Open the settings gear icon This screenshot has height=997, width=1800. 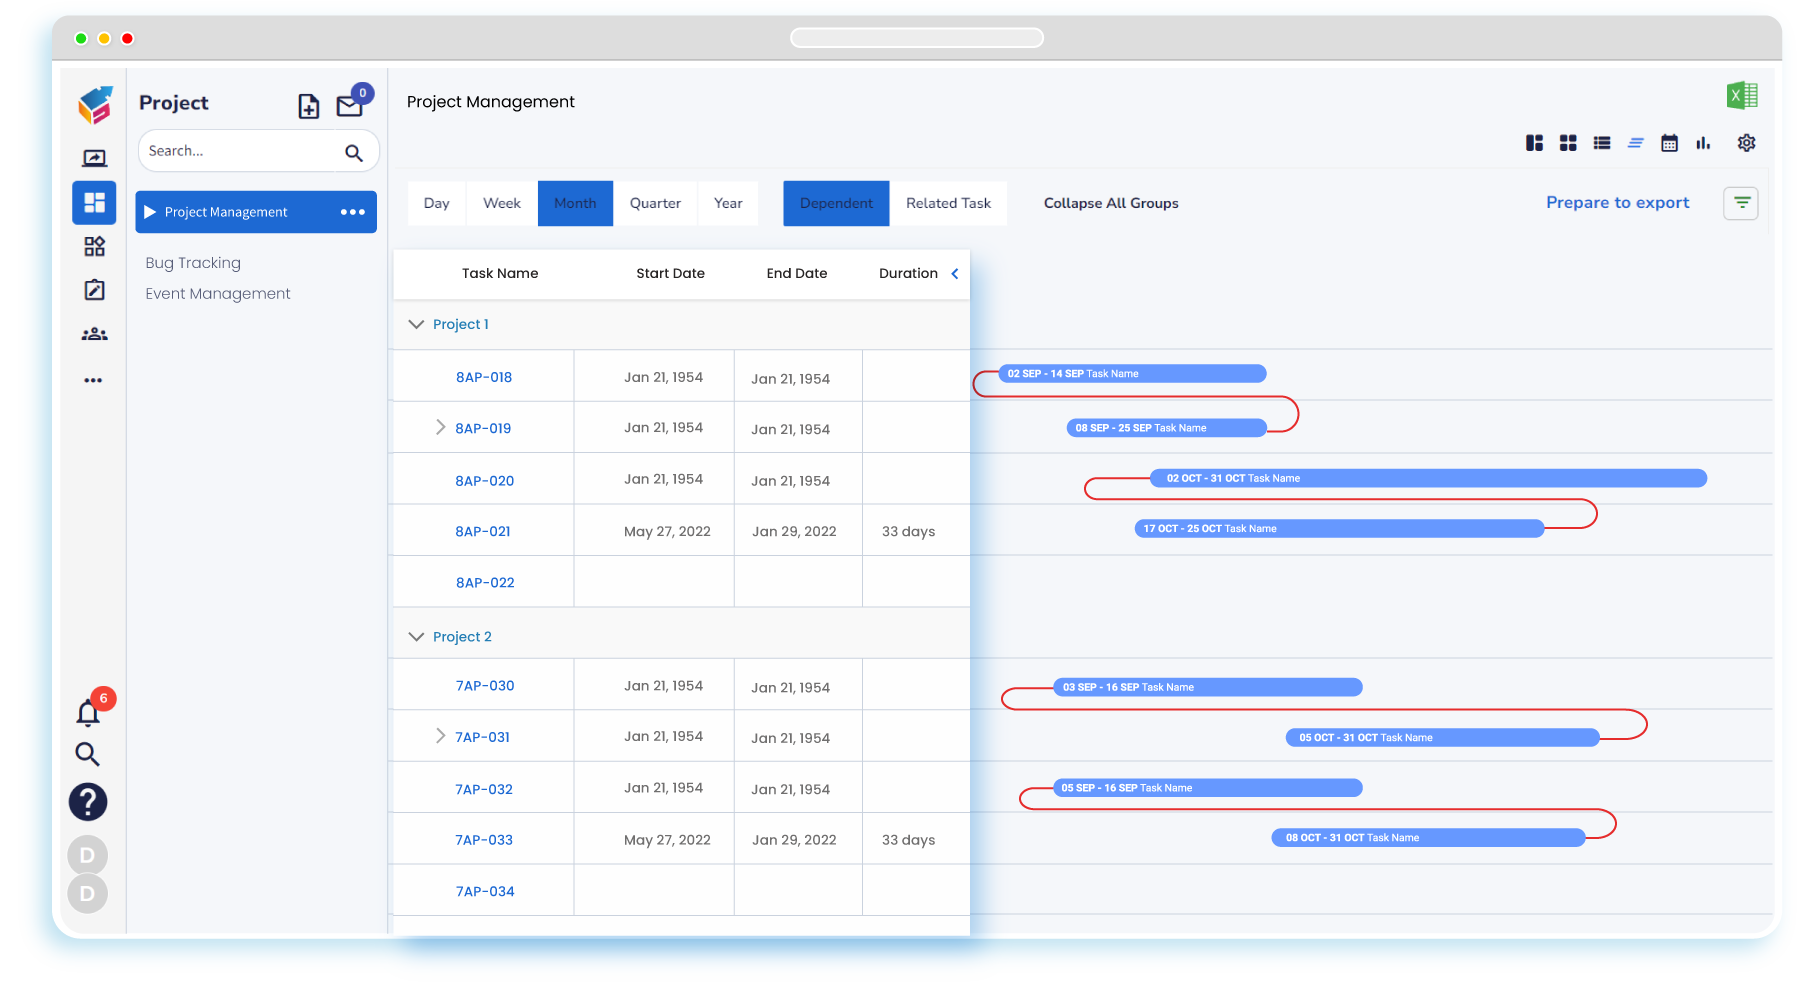point(1746,143)
